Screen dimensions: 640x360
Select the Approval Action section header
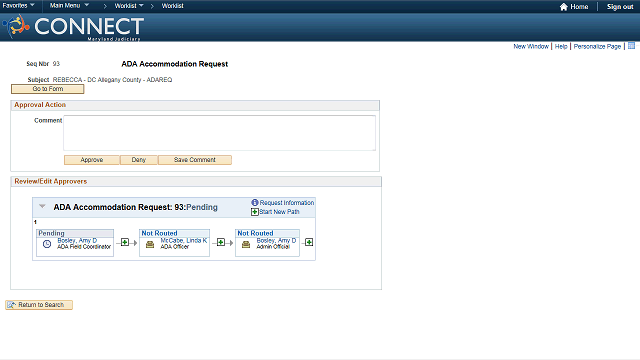(x=40, y=105)
